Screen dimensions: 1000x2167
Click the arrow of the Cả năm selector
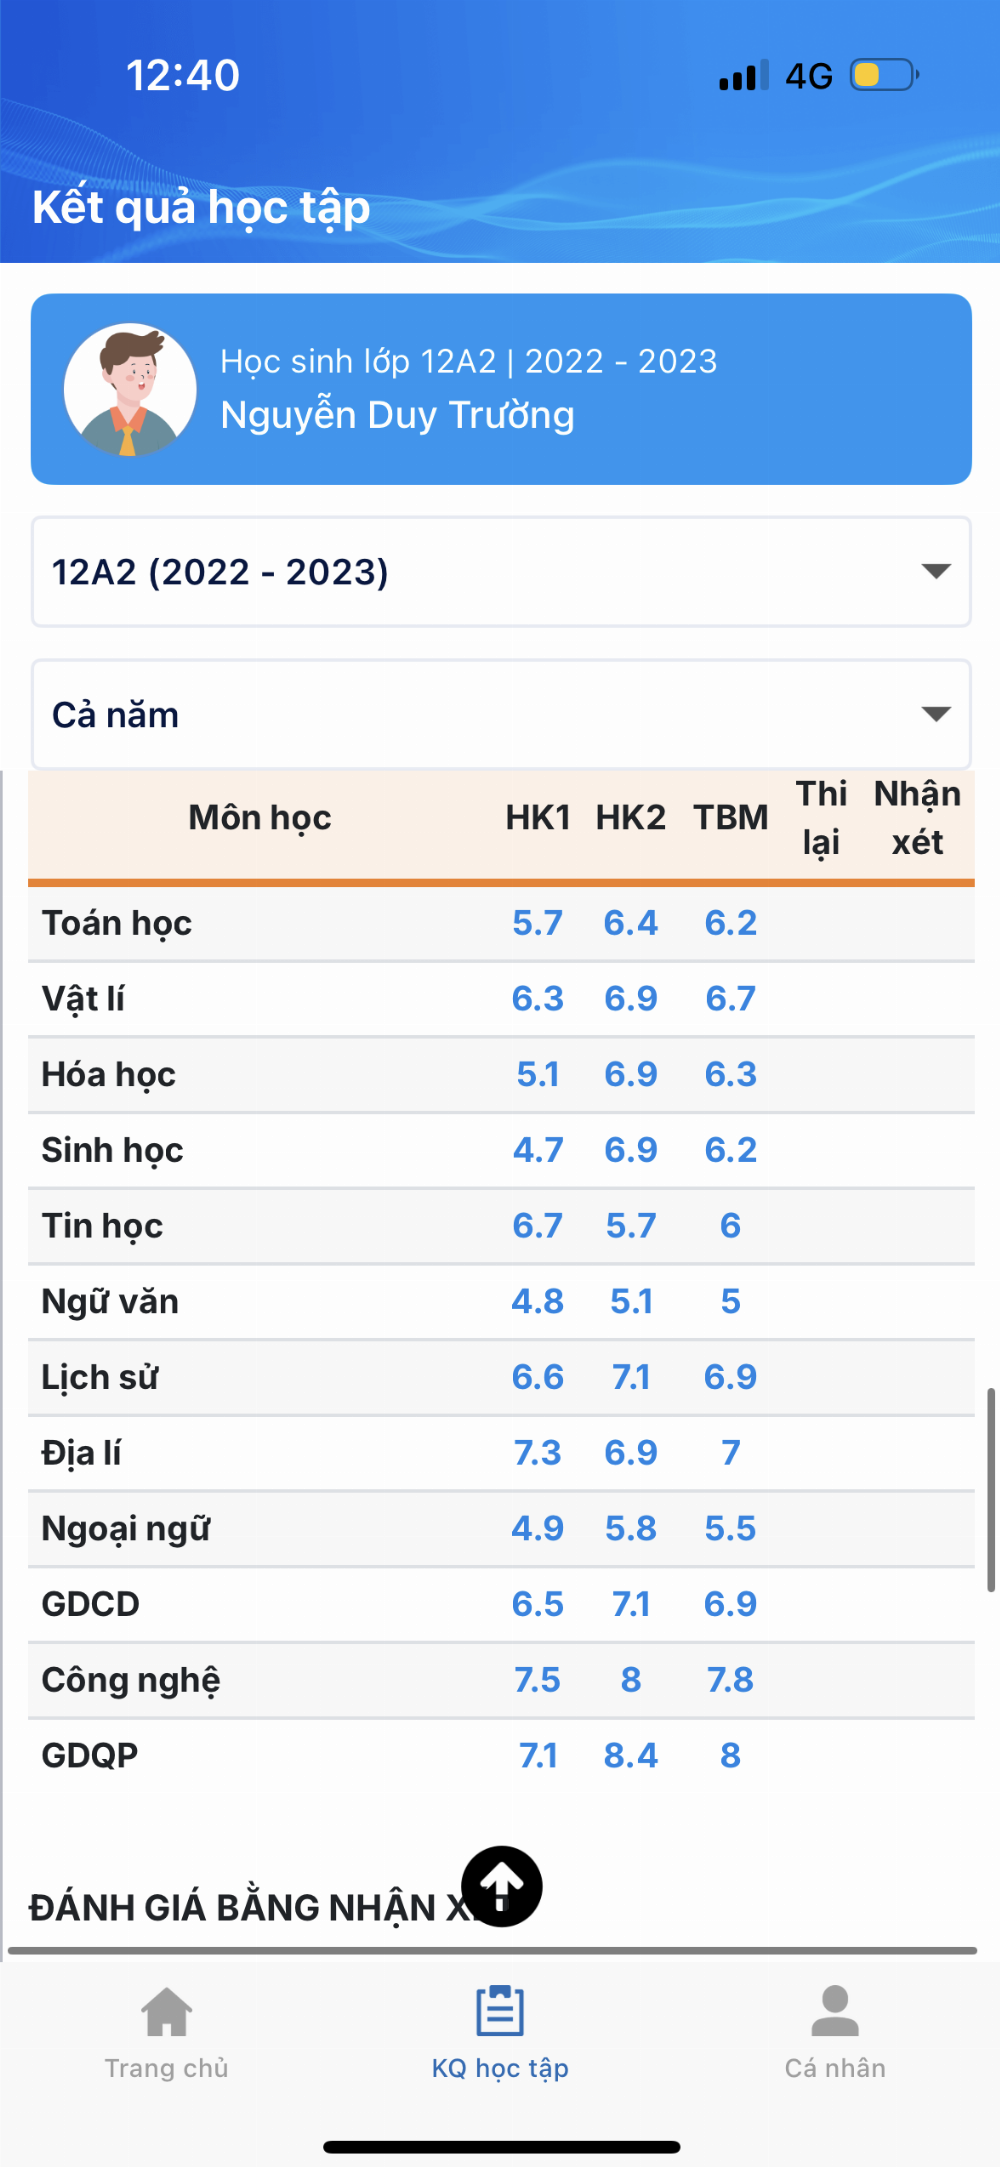[x=936, y=714]
